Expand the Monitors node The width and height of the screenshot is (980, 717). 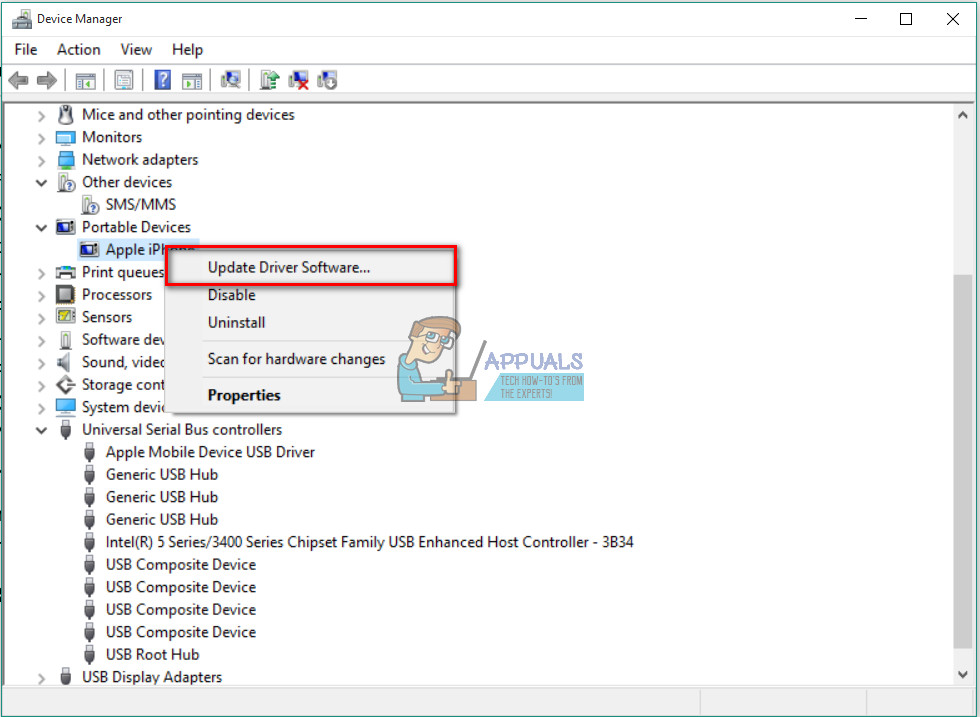(41, 138)
